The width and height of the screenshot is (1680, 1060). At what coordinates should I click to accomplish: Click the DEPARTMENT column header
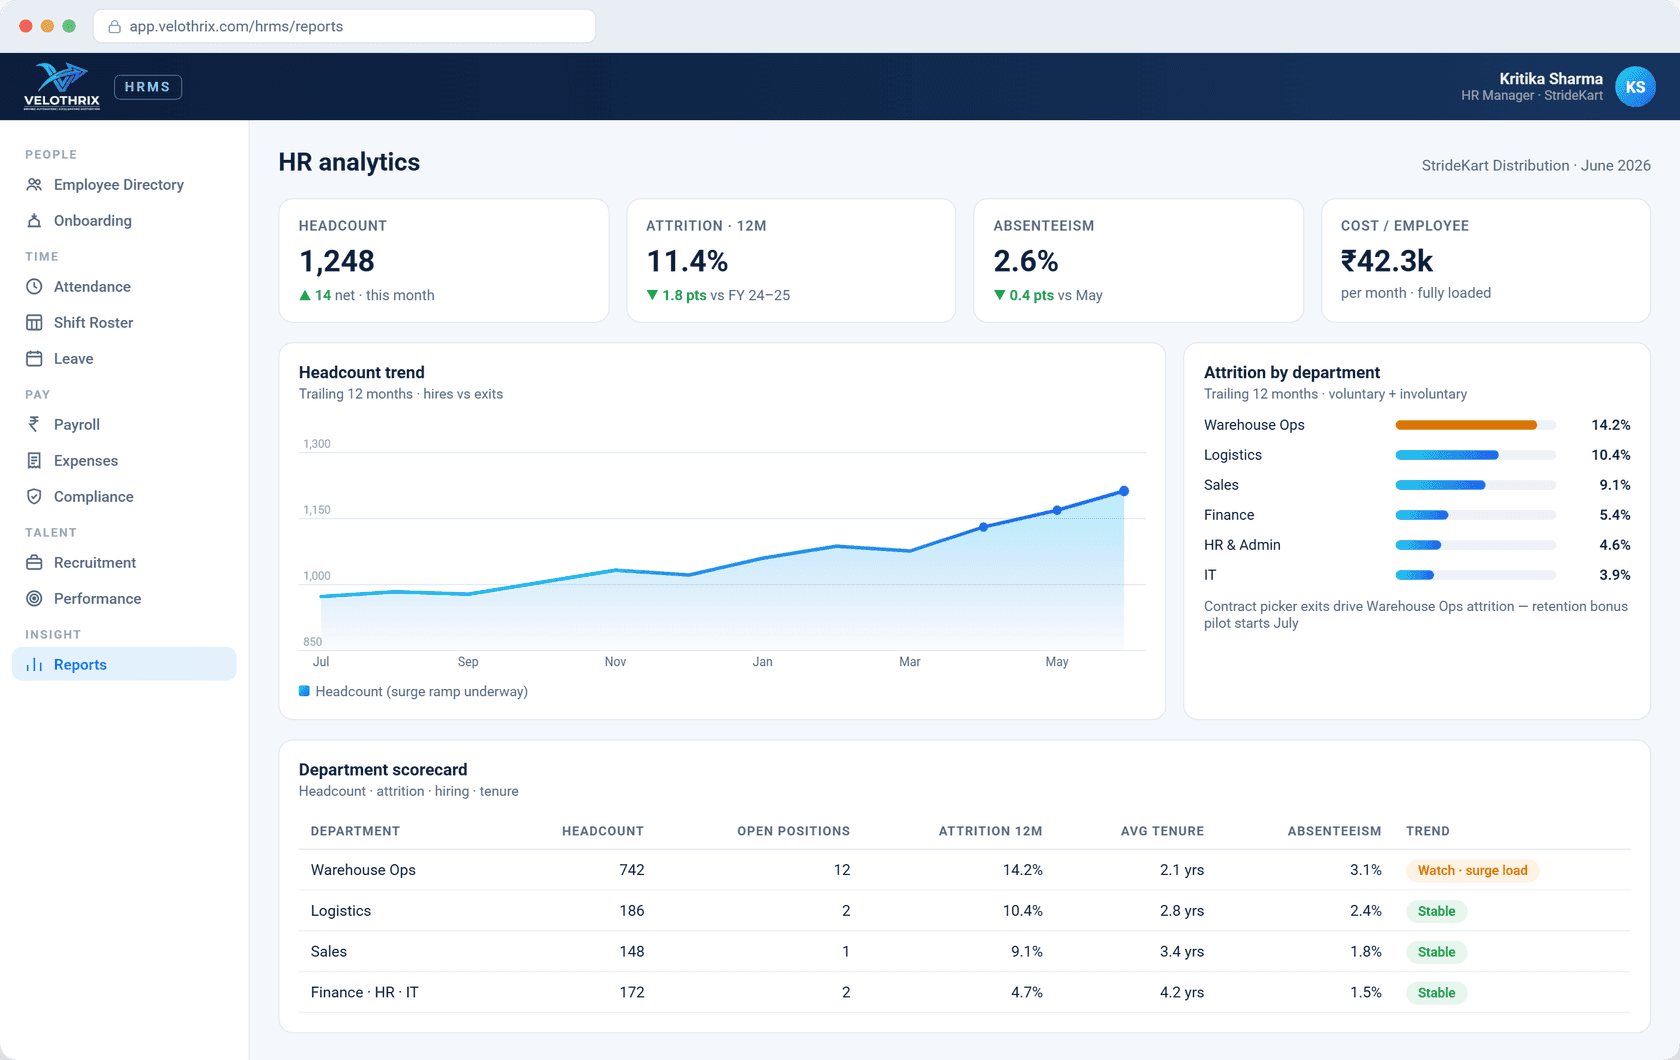click(x=355, y=831)
